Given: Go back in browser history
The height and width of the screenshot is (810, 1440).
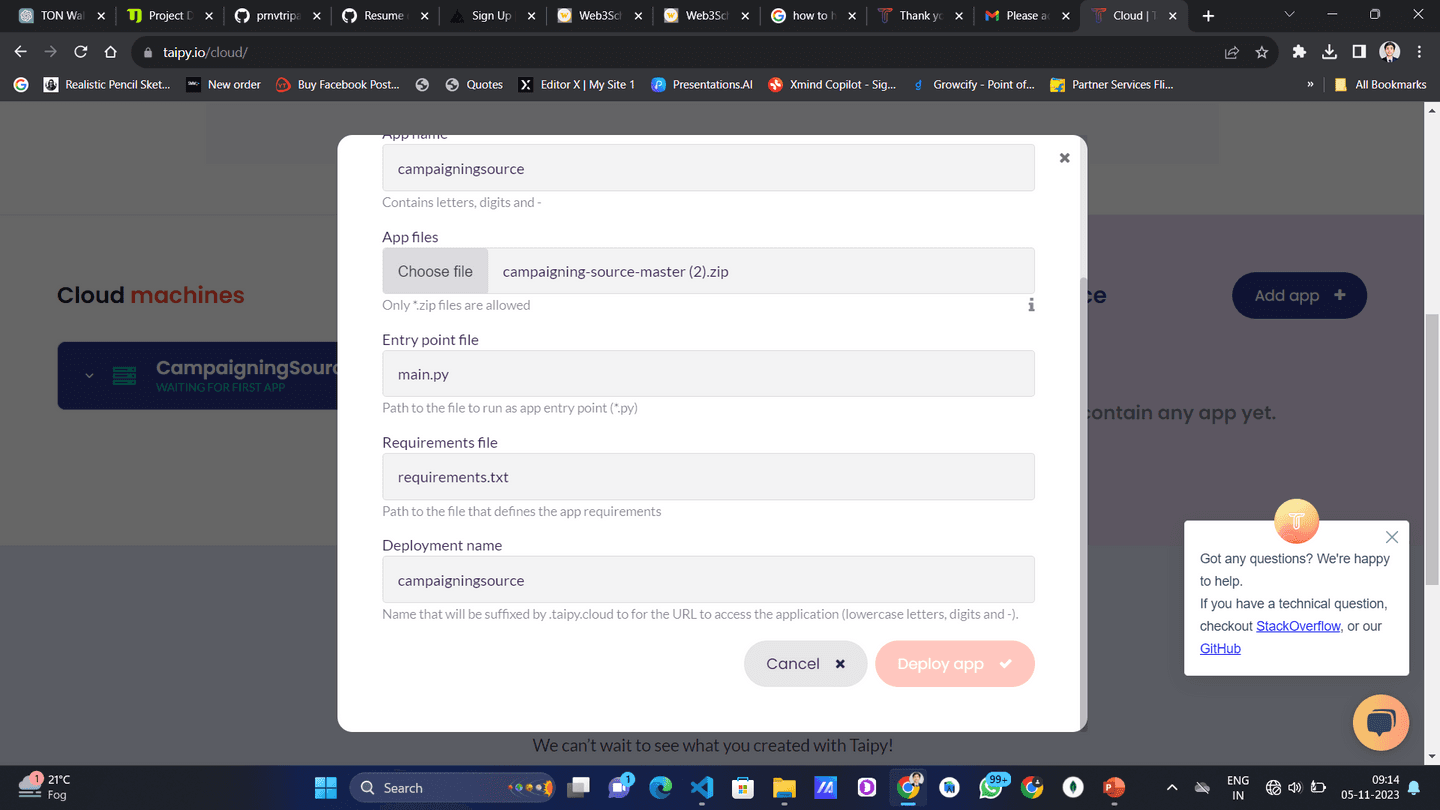Looking at the screenshot, I should [x=21, y=52].
